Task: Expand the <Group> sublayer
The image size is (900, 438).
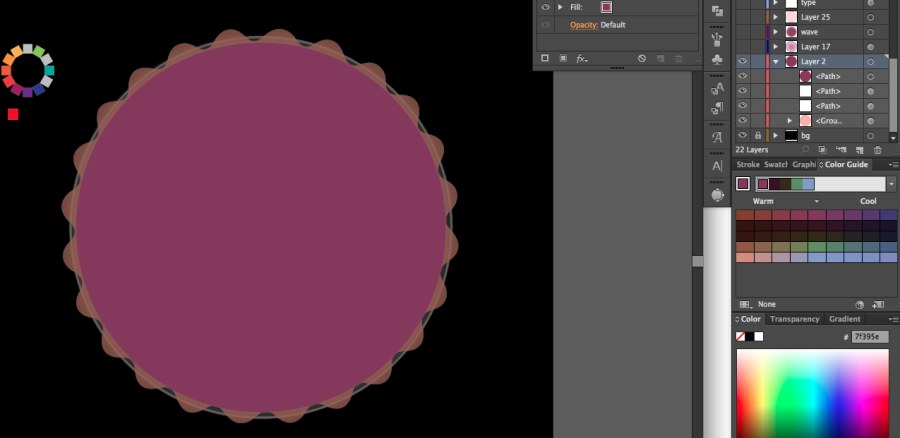Action: point(790,121)
